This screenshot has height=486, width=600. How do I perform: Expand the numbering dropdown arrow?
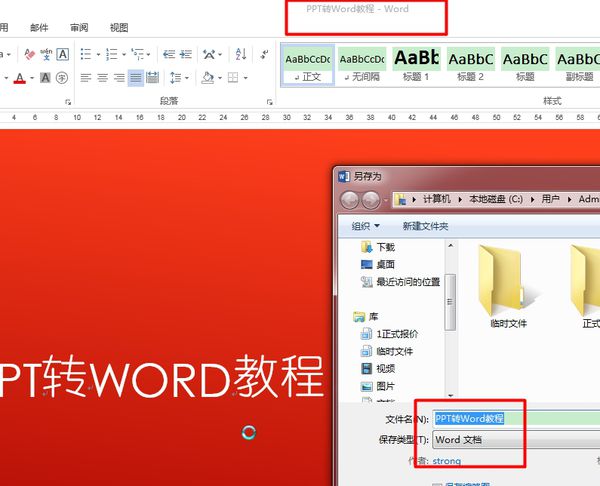pos(124,54)
